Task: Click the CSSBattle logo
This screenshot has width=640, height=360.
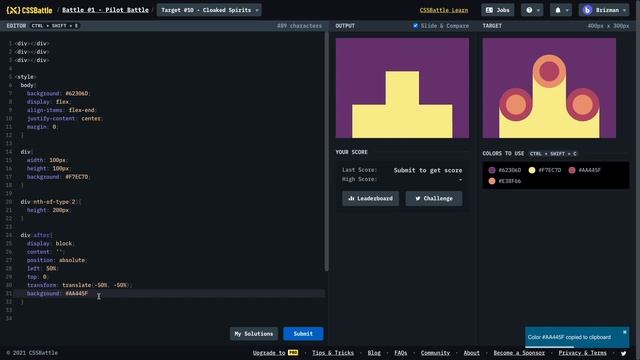Action: pos(29,10)
